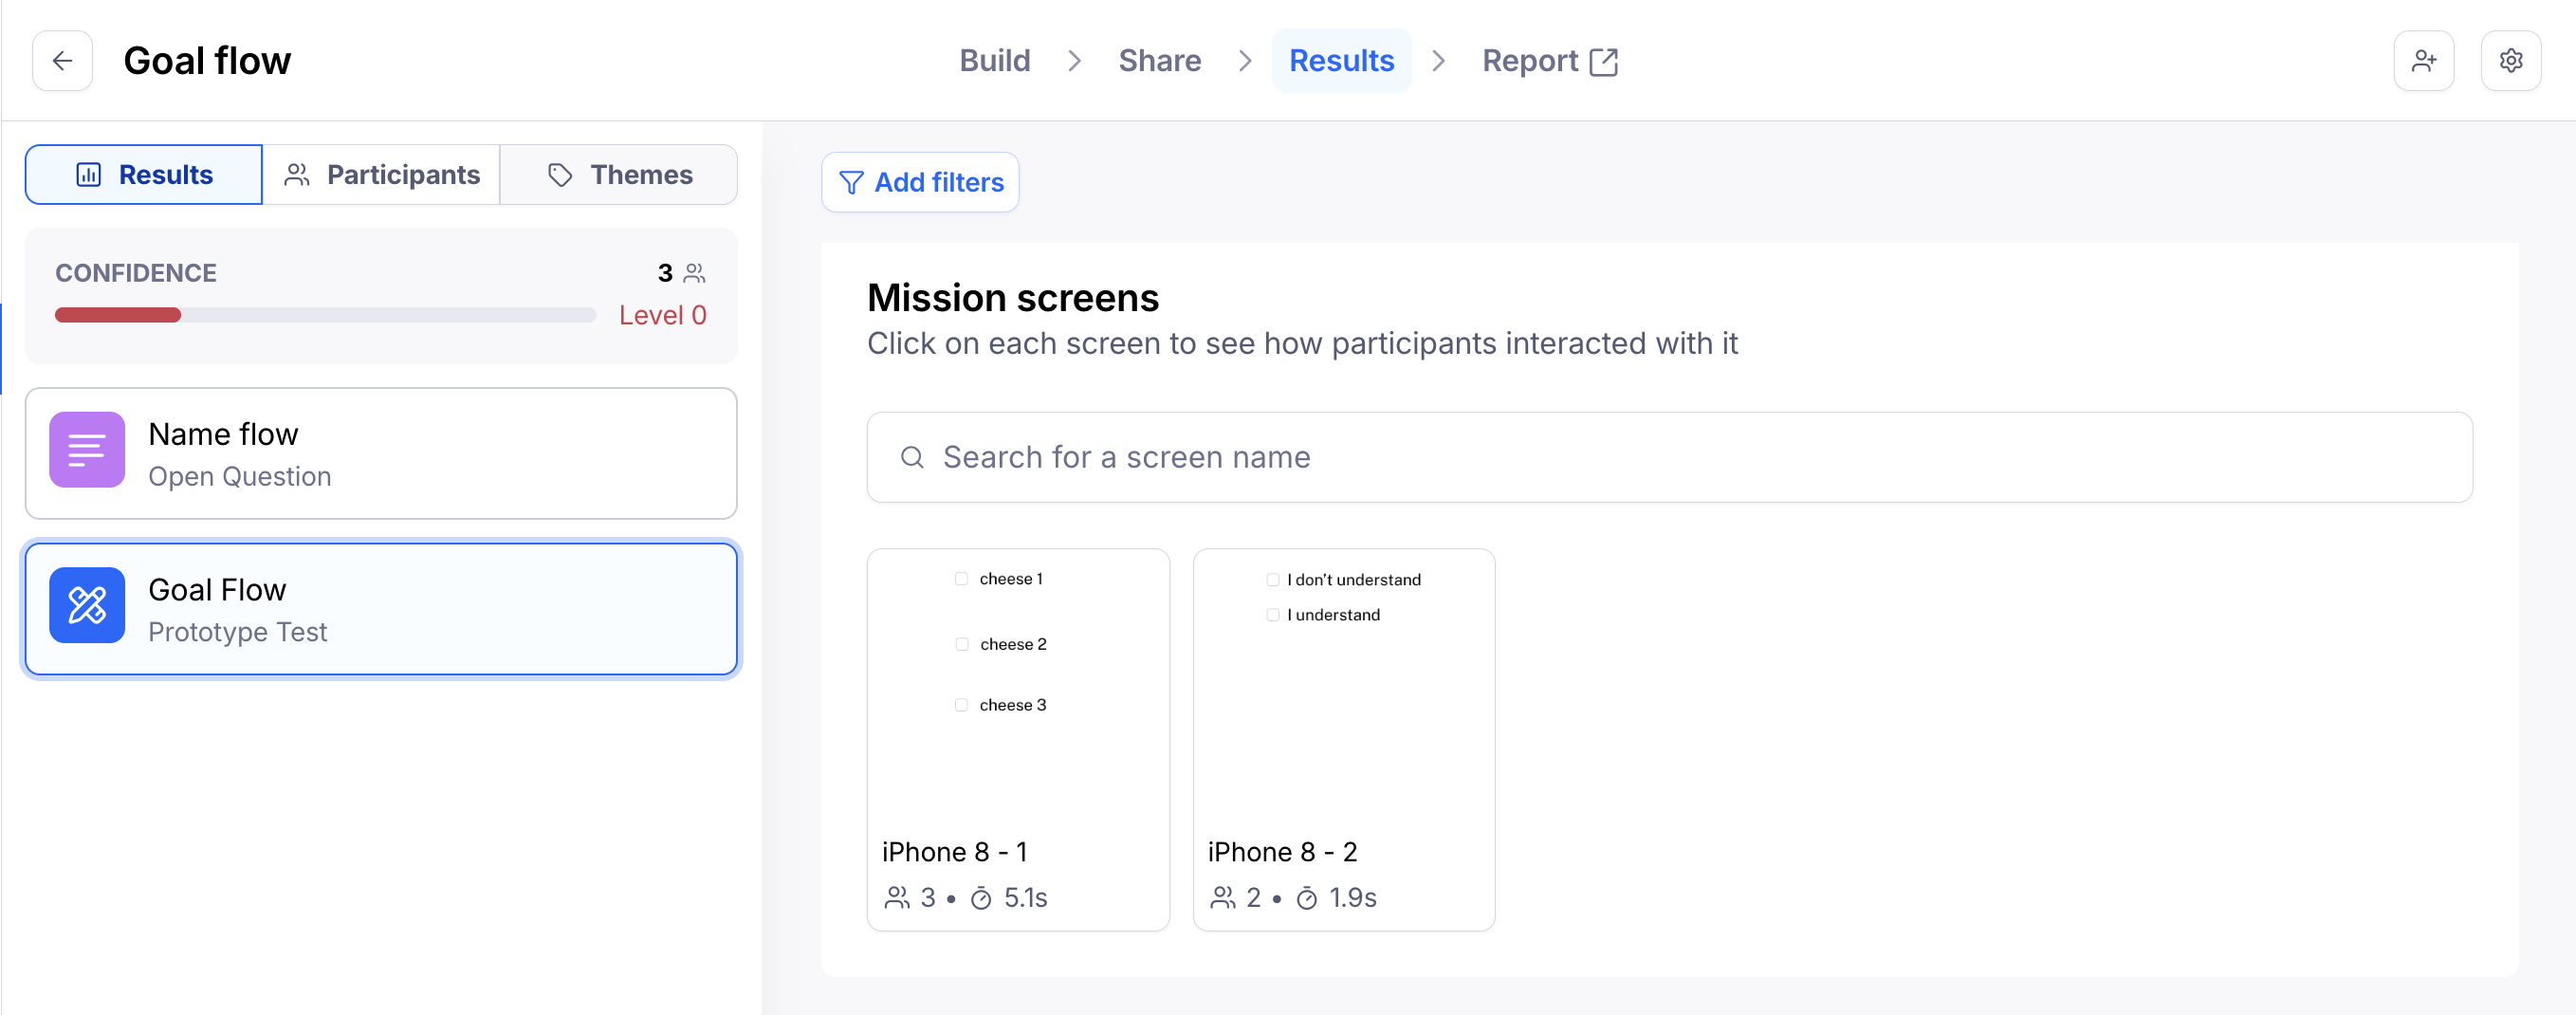2576x1015 pixels.
Task: Click the chevron between Results and Report
Action: click(1438, 61)
